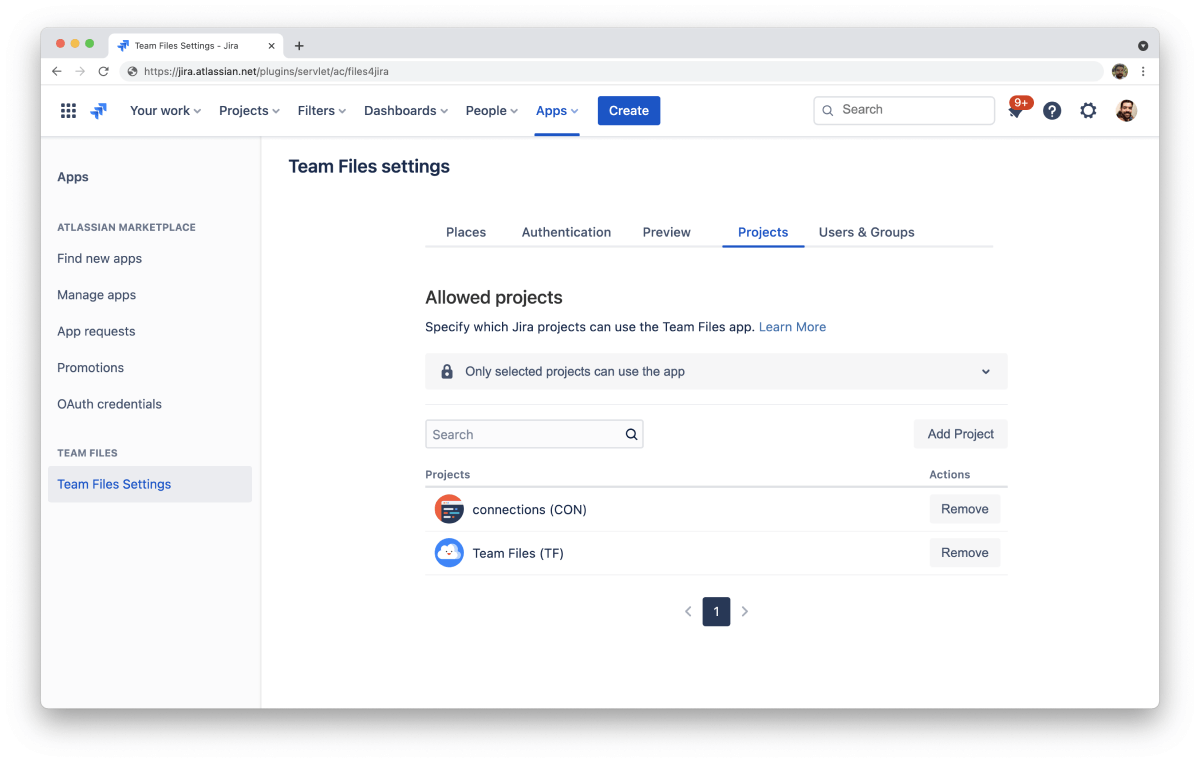Open the help question mark icon
The image size is (1200, 762).
1052,111
